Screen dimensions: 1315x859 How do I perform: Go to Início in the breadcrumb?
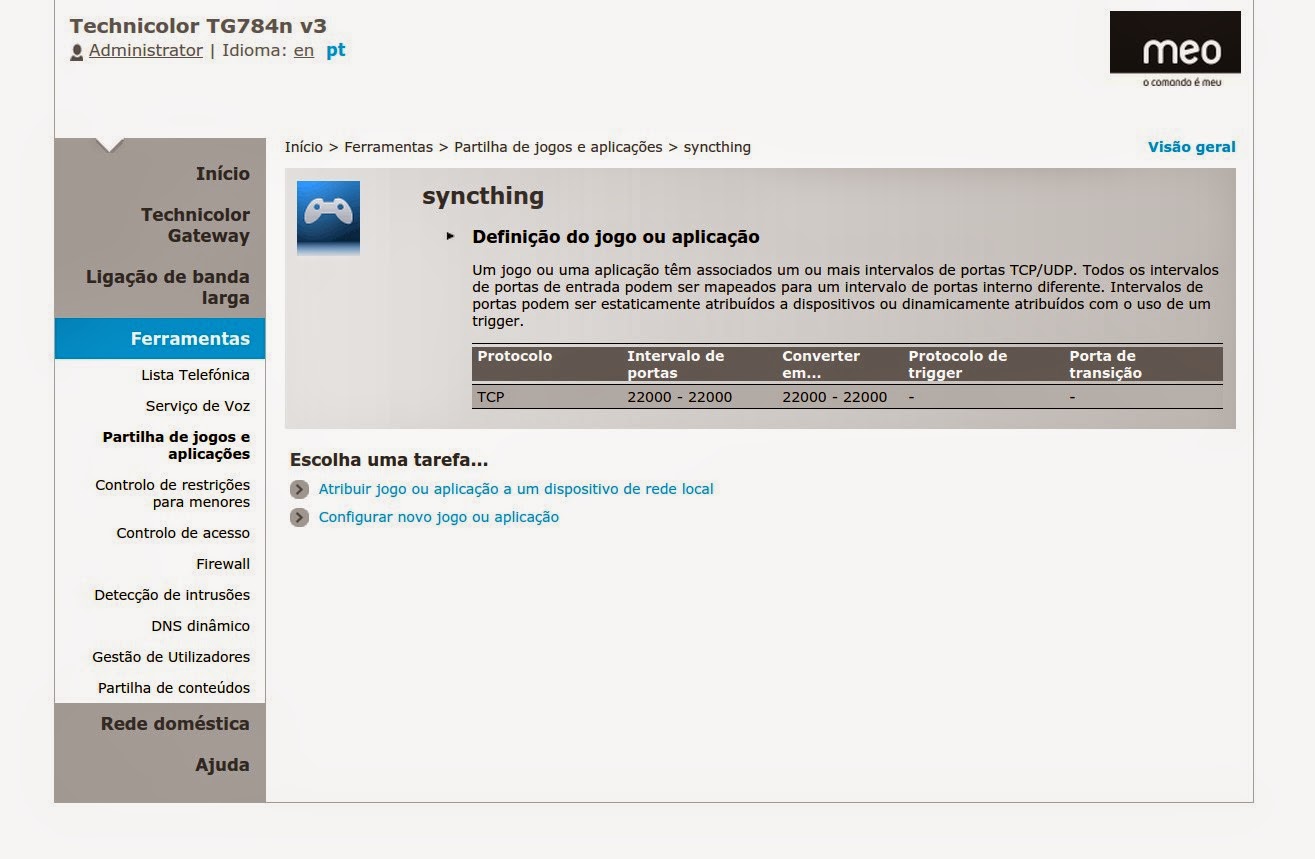coord(304,147)
